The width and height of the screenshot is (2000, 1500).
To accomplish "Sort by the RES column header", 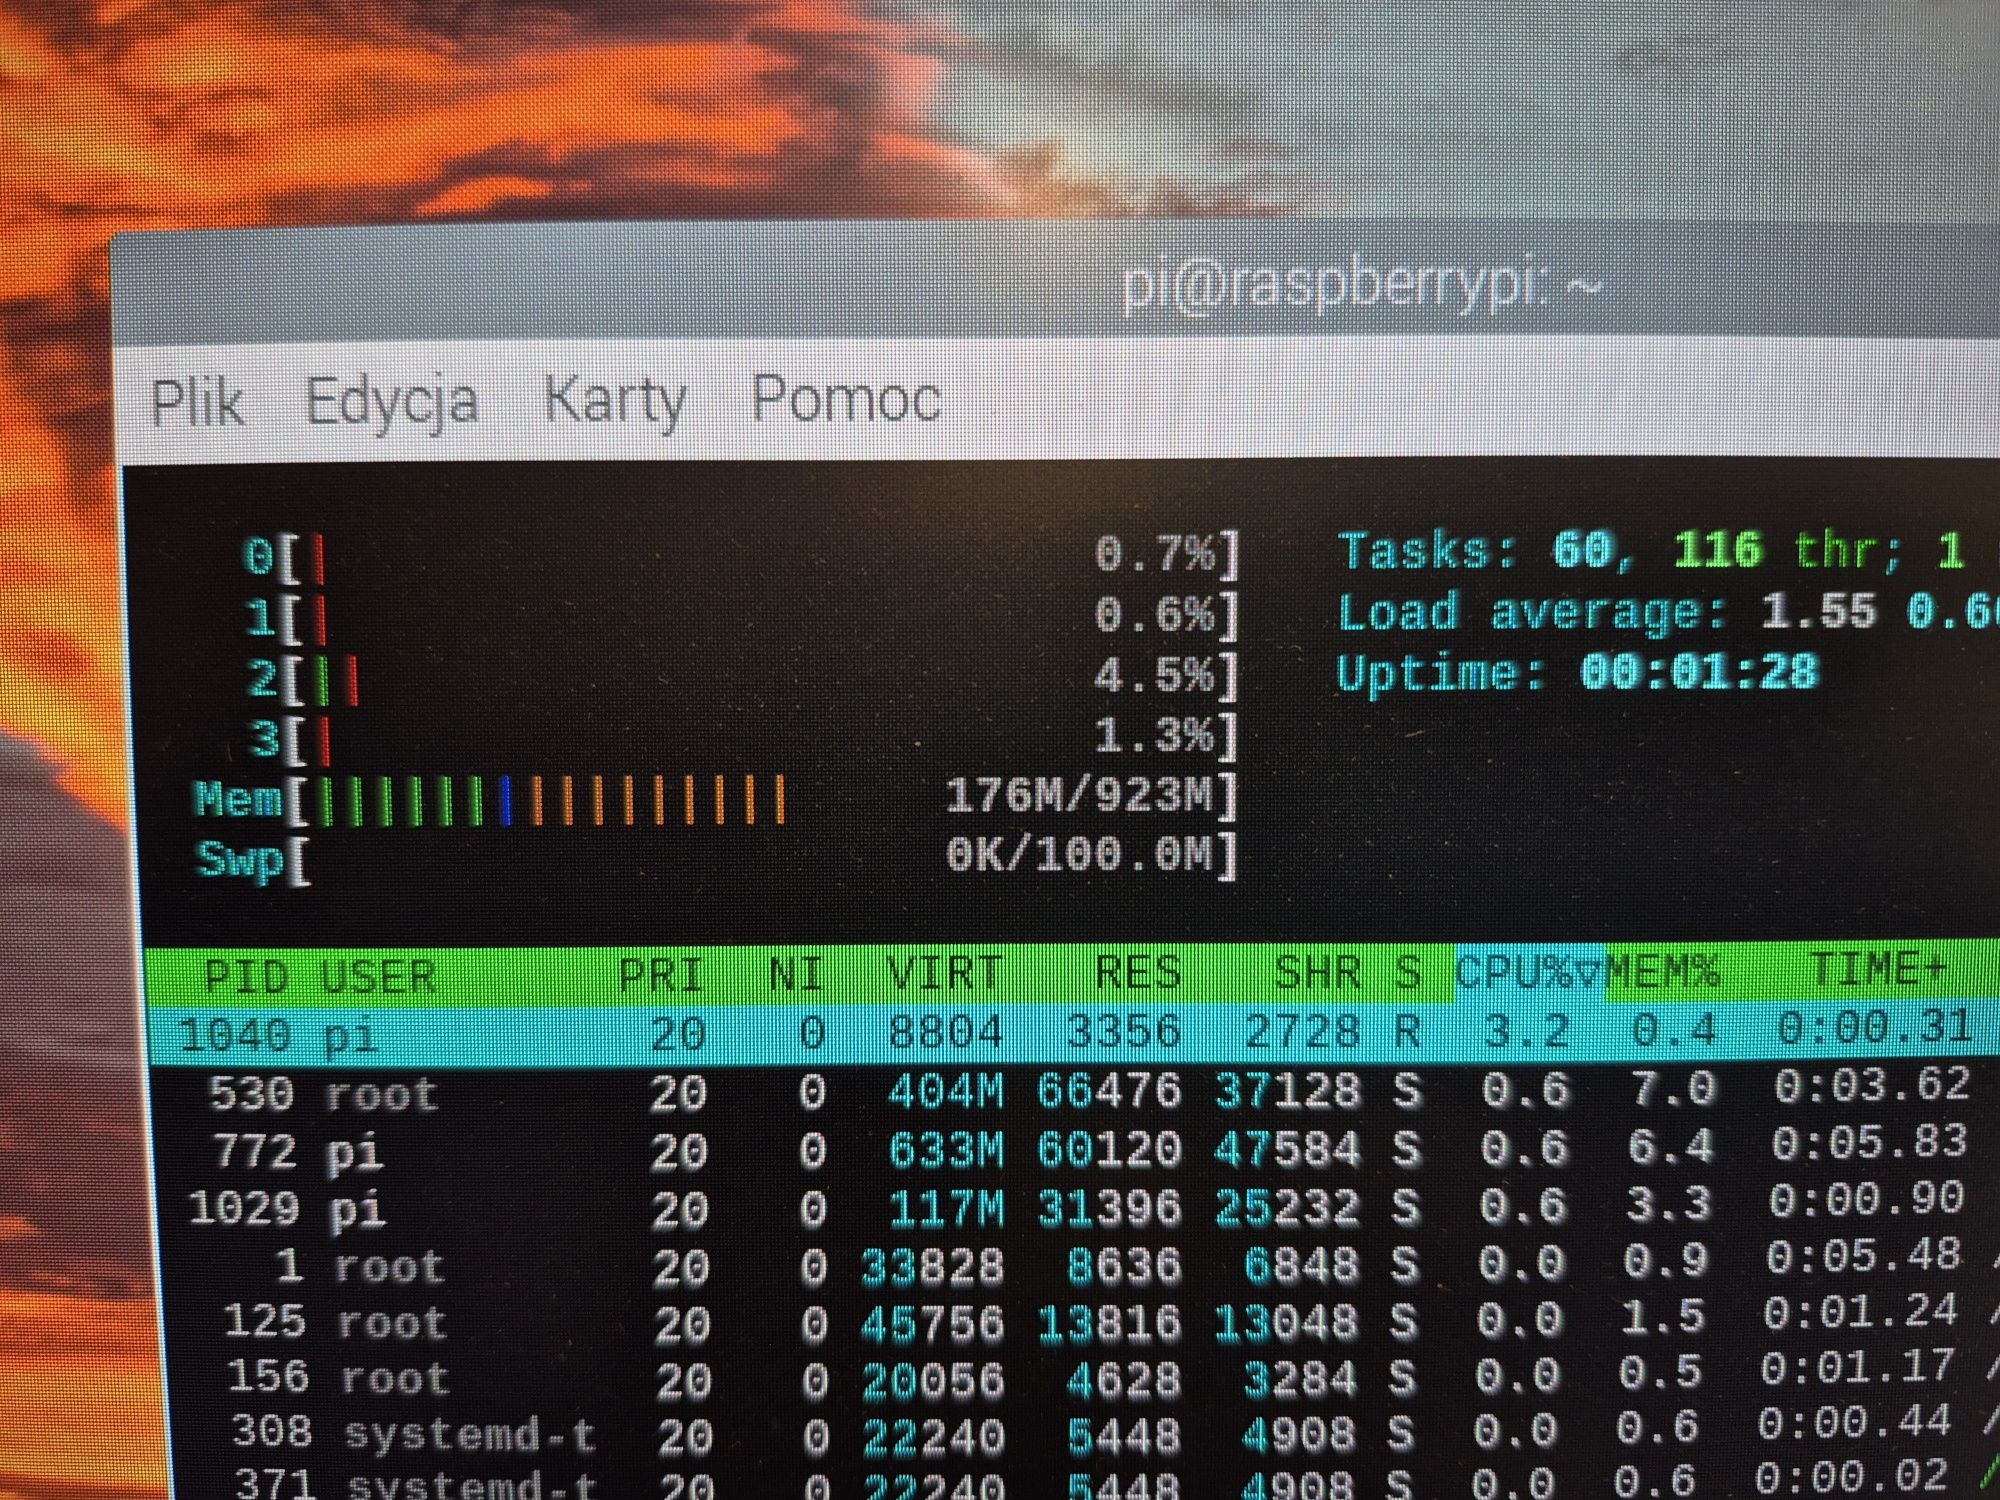I will [1138, 971].
